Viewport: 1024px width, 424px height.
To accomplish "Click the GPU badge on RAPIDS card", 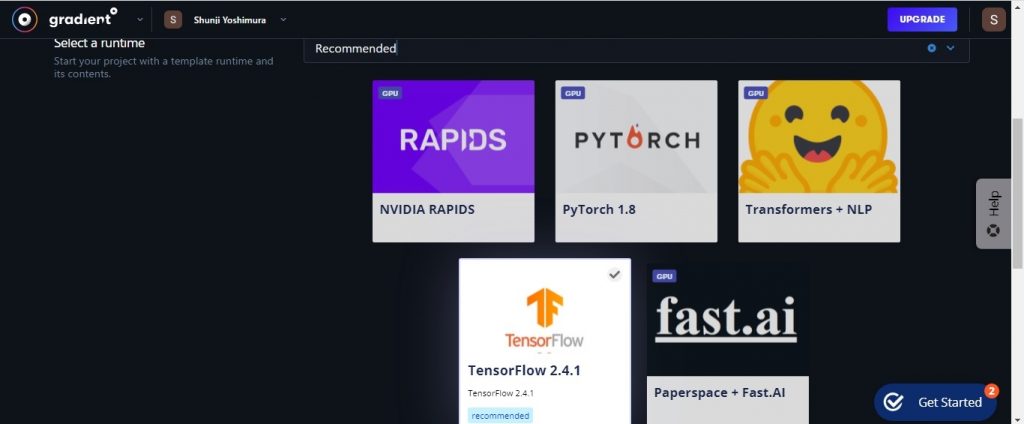I will coord(390,93).
